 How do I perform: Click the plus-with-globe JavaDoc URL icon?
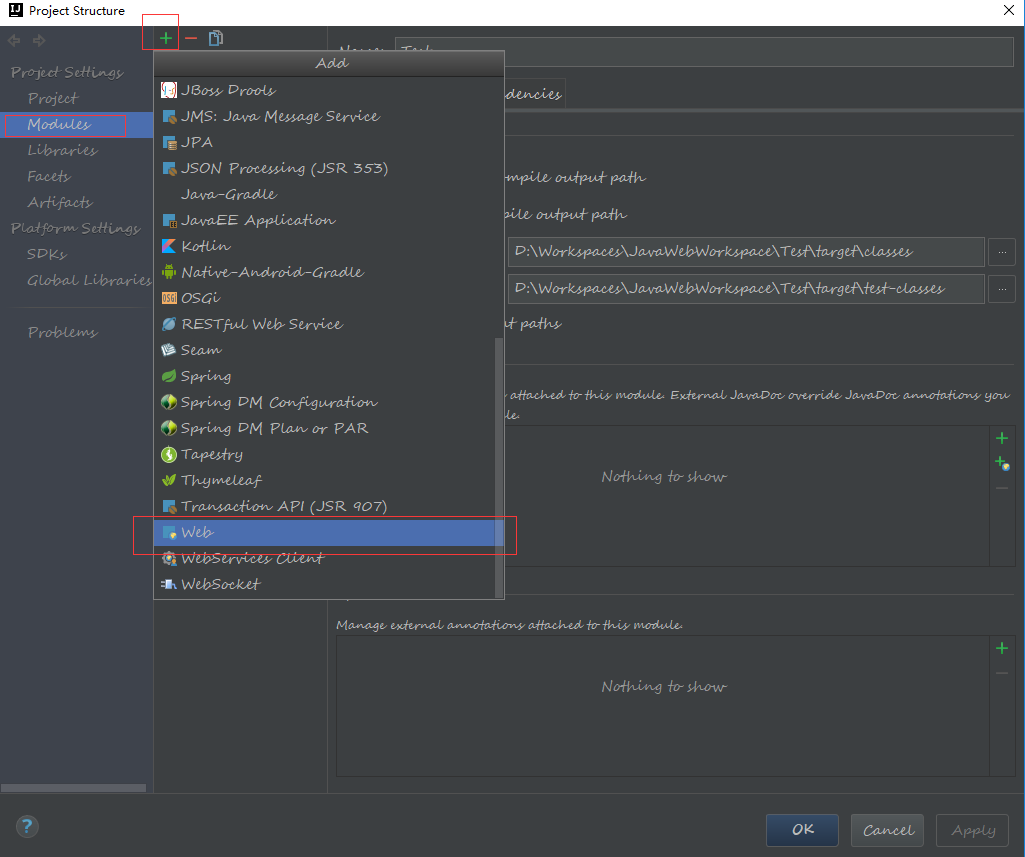tap(1002, 463)
